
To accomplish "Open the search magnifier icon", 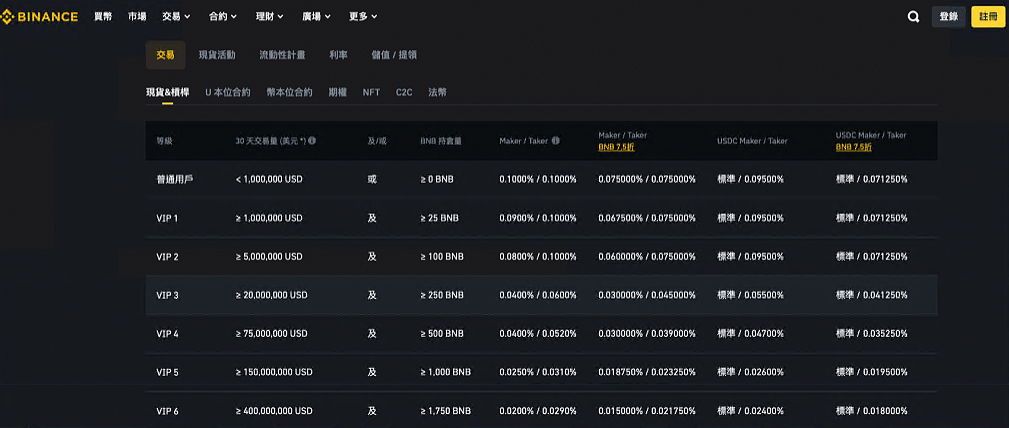I will pos(913,17).
